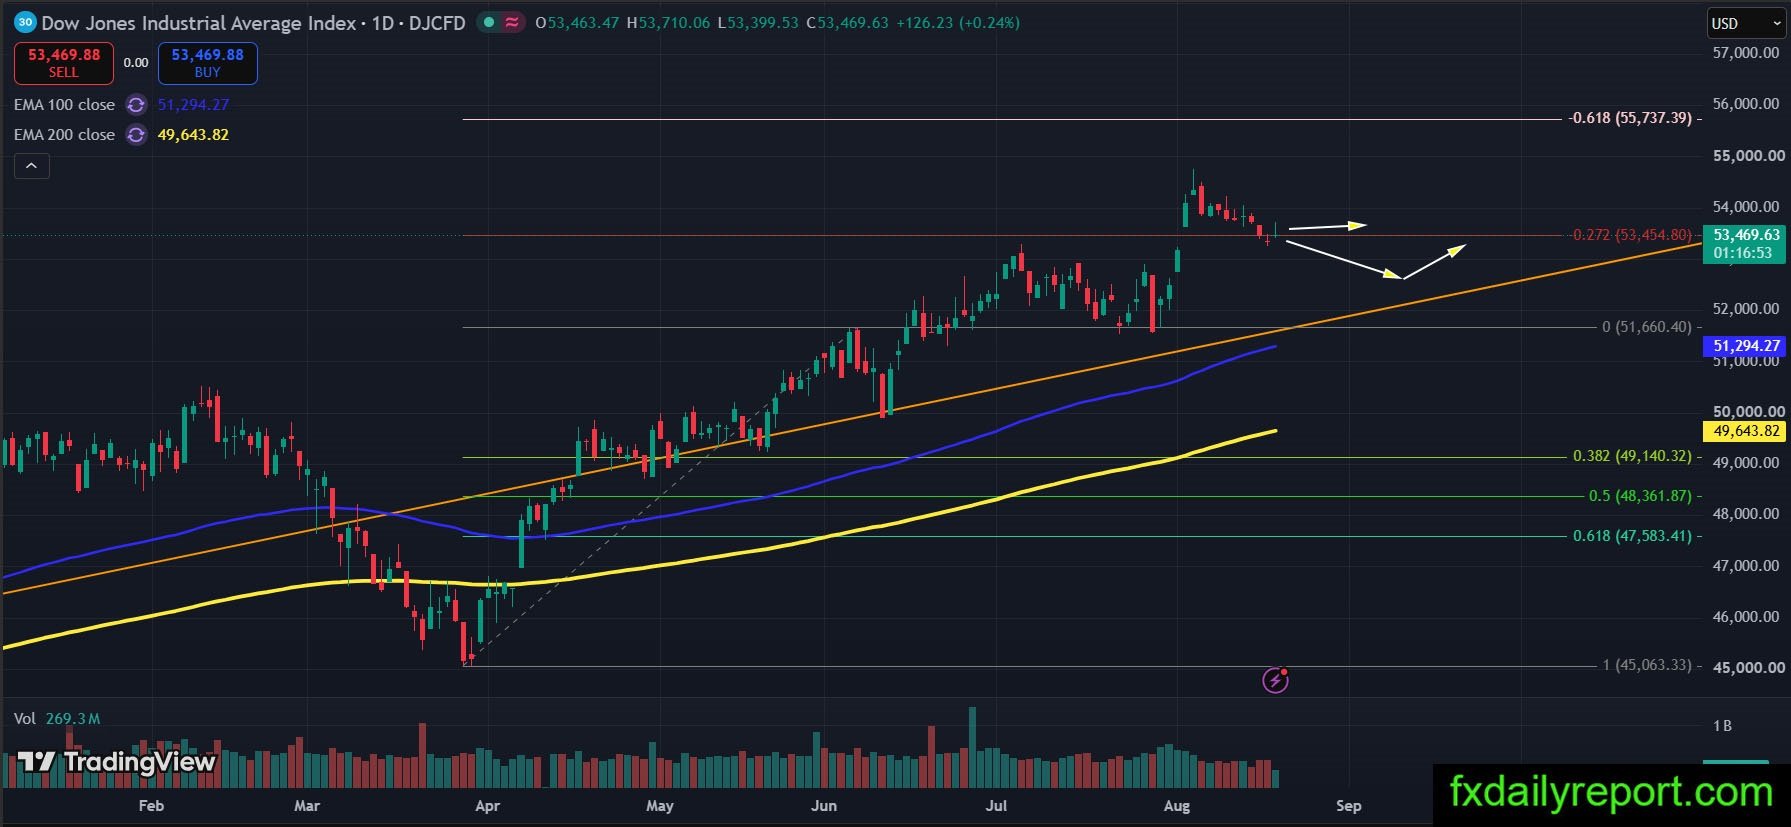Click the yellow EMA price tag 49,643.82
Screen dimensions: 1791x827
coord(1746,431)
